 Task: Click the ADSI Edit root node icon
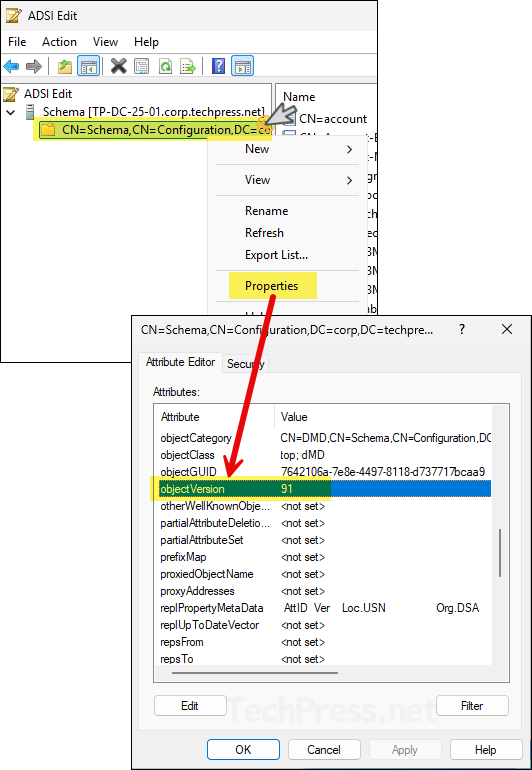pyautogui.click(x=11, y=94)
